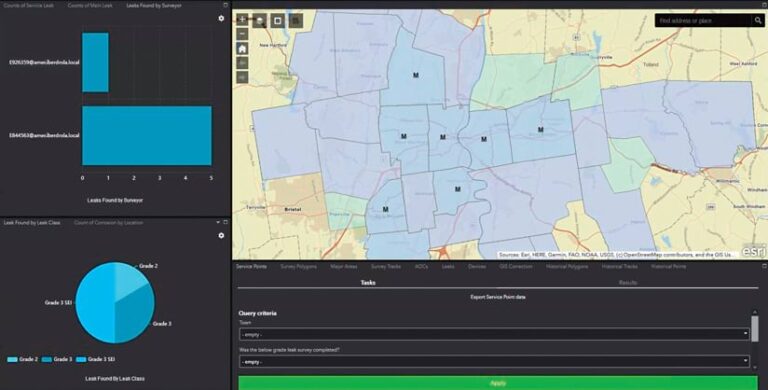768x390 pixels.
Task: Select Leaks Found by Surveyor tab
Action: [154, 5]
